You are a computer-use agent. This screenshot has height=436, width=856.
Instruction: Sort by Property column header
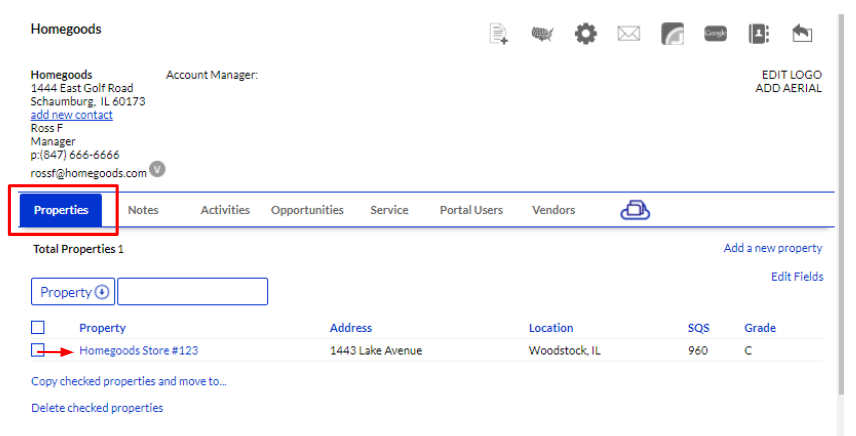(x=103, y=328)
